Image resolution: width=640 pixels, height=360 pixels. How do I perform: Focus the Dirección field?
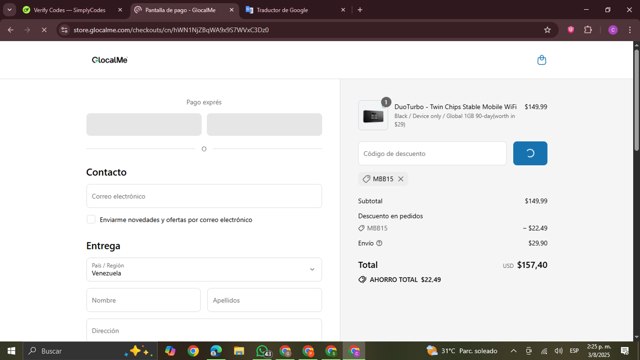coord(204,330)
